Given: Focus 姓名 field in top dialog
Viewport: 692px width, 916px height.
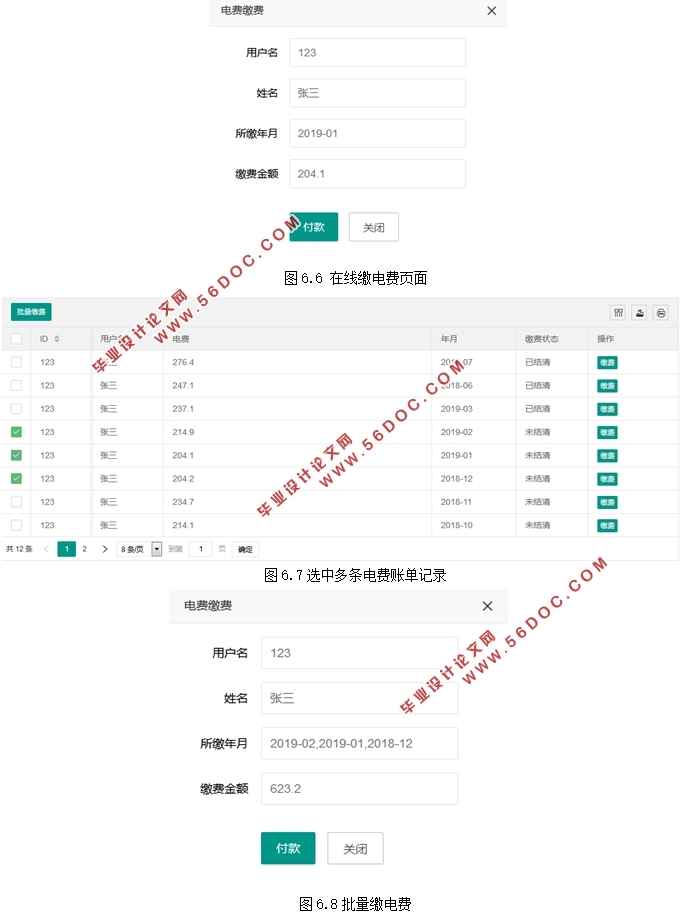Looking at the screenshot, I should [377, 93].
